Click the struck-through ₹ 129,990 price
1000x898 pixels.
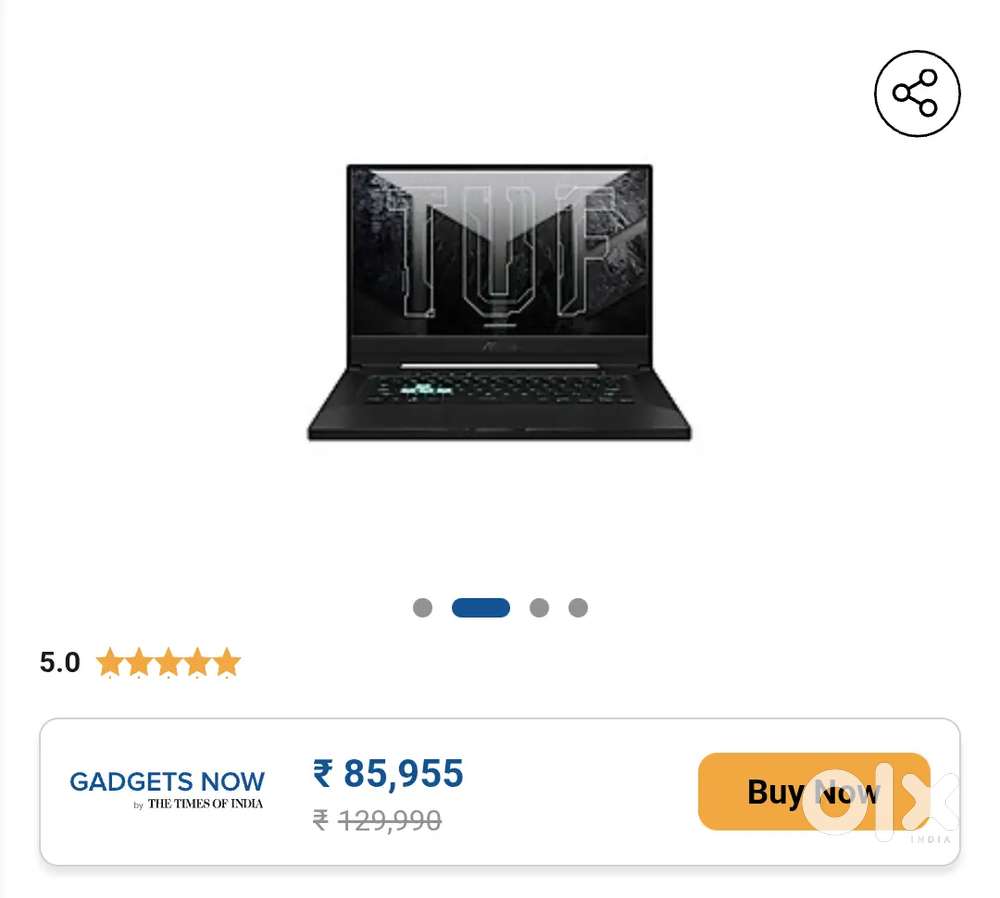[x=377, y=820]
